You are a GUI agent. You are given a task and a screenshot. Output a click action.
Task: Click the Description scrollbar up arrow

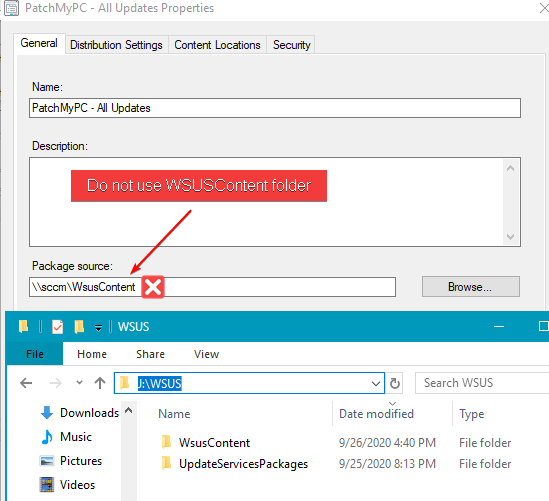click(x=510, y=168)
